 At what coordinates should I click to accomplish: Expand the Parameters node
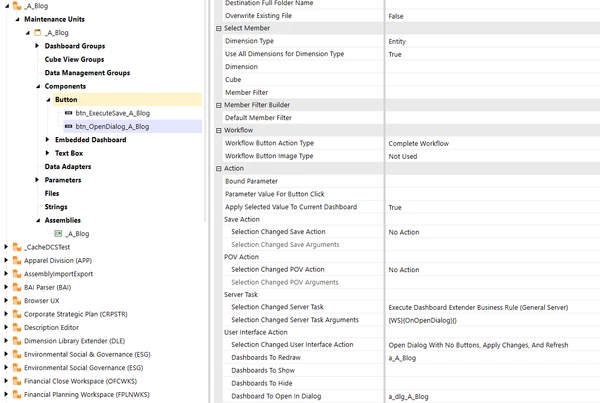point(37,180)
